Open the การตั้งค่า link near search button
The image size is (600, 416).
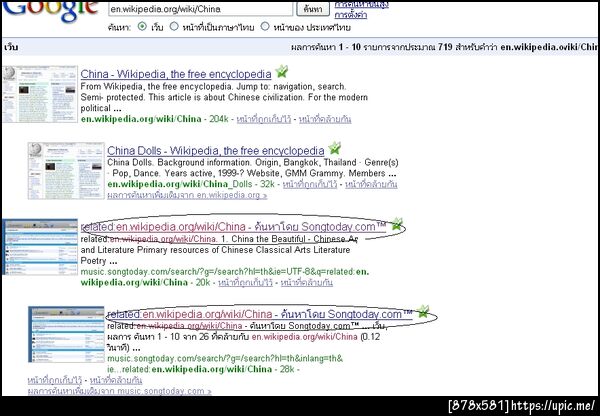351,15
